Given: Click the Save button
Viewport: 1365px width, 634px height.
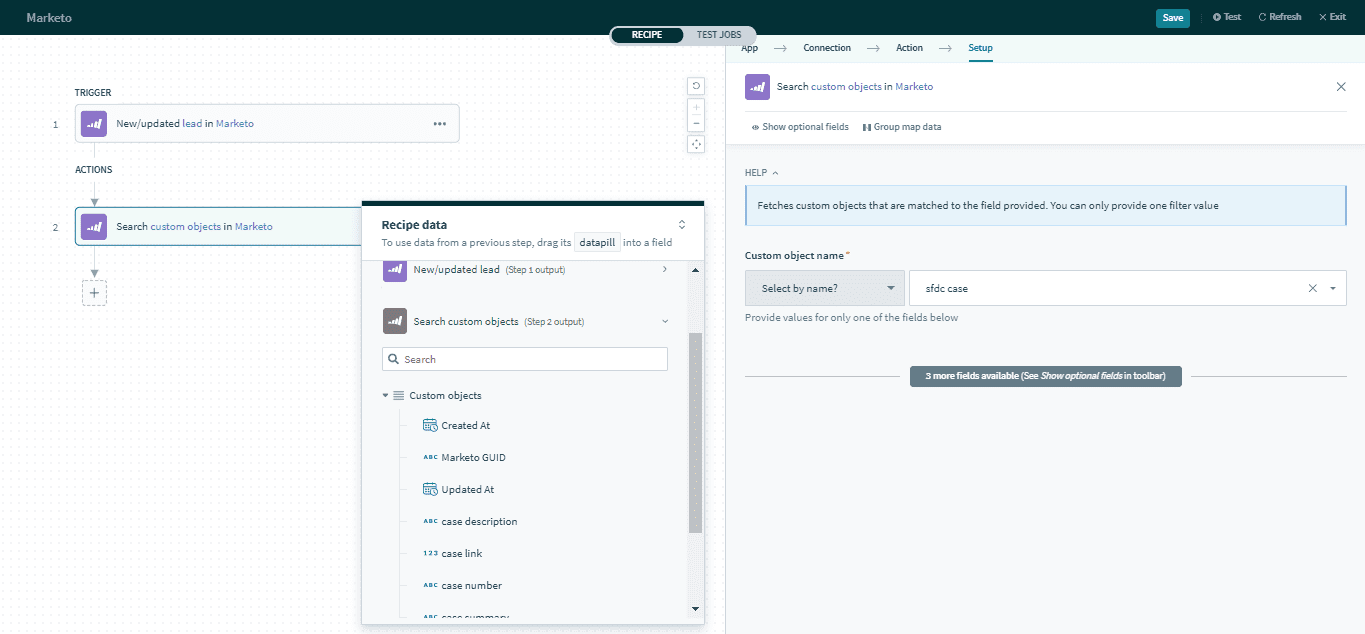Looking at the screenshot, I should click(1172, 17).
